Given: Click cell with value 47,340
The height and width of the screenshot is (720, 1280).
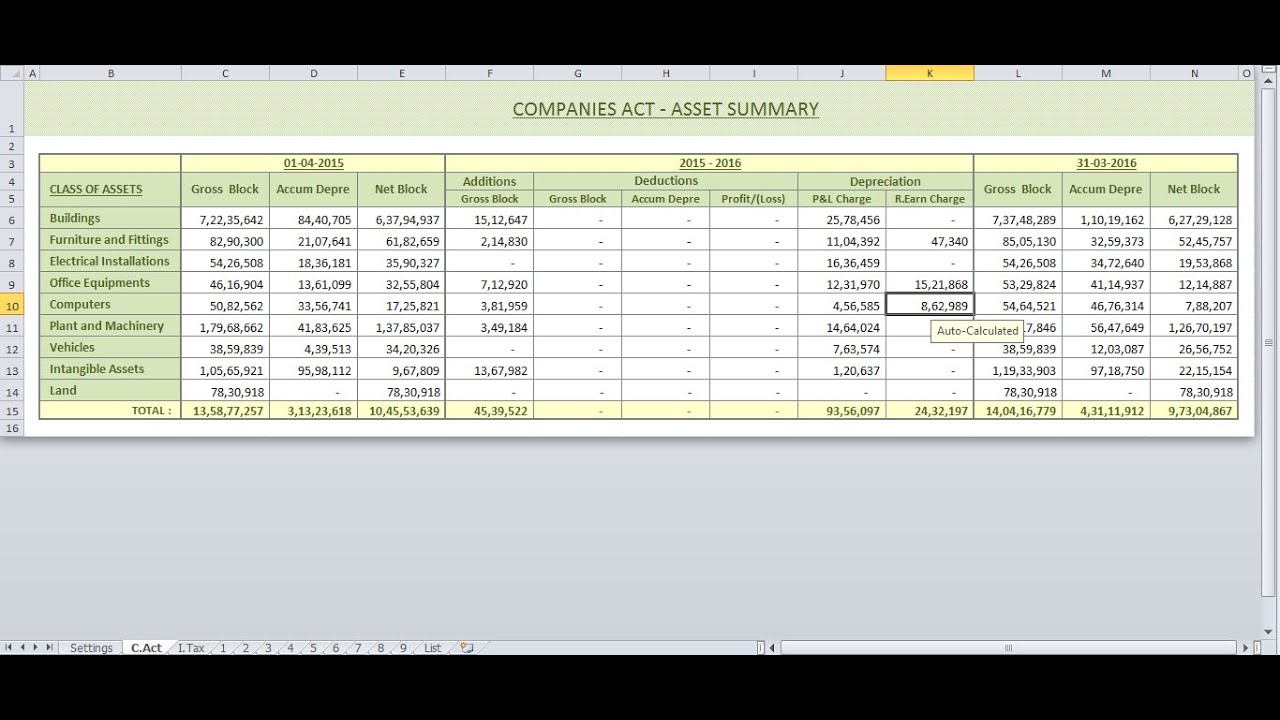Looking at the screenshot, I should click(x=930, y=241).
